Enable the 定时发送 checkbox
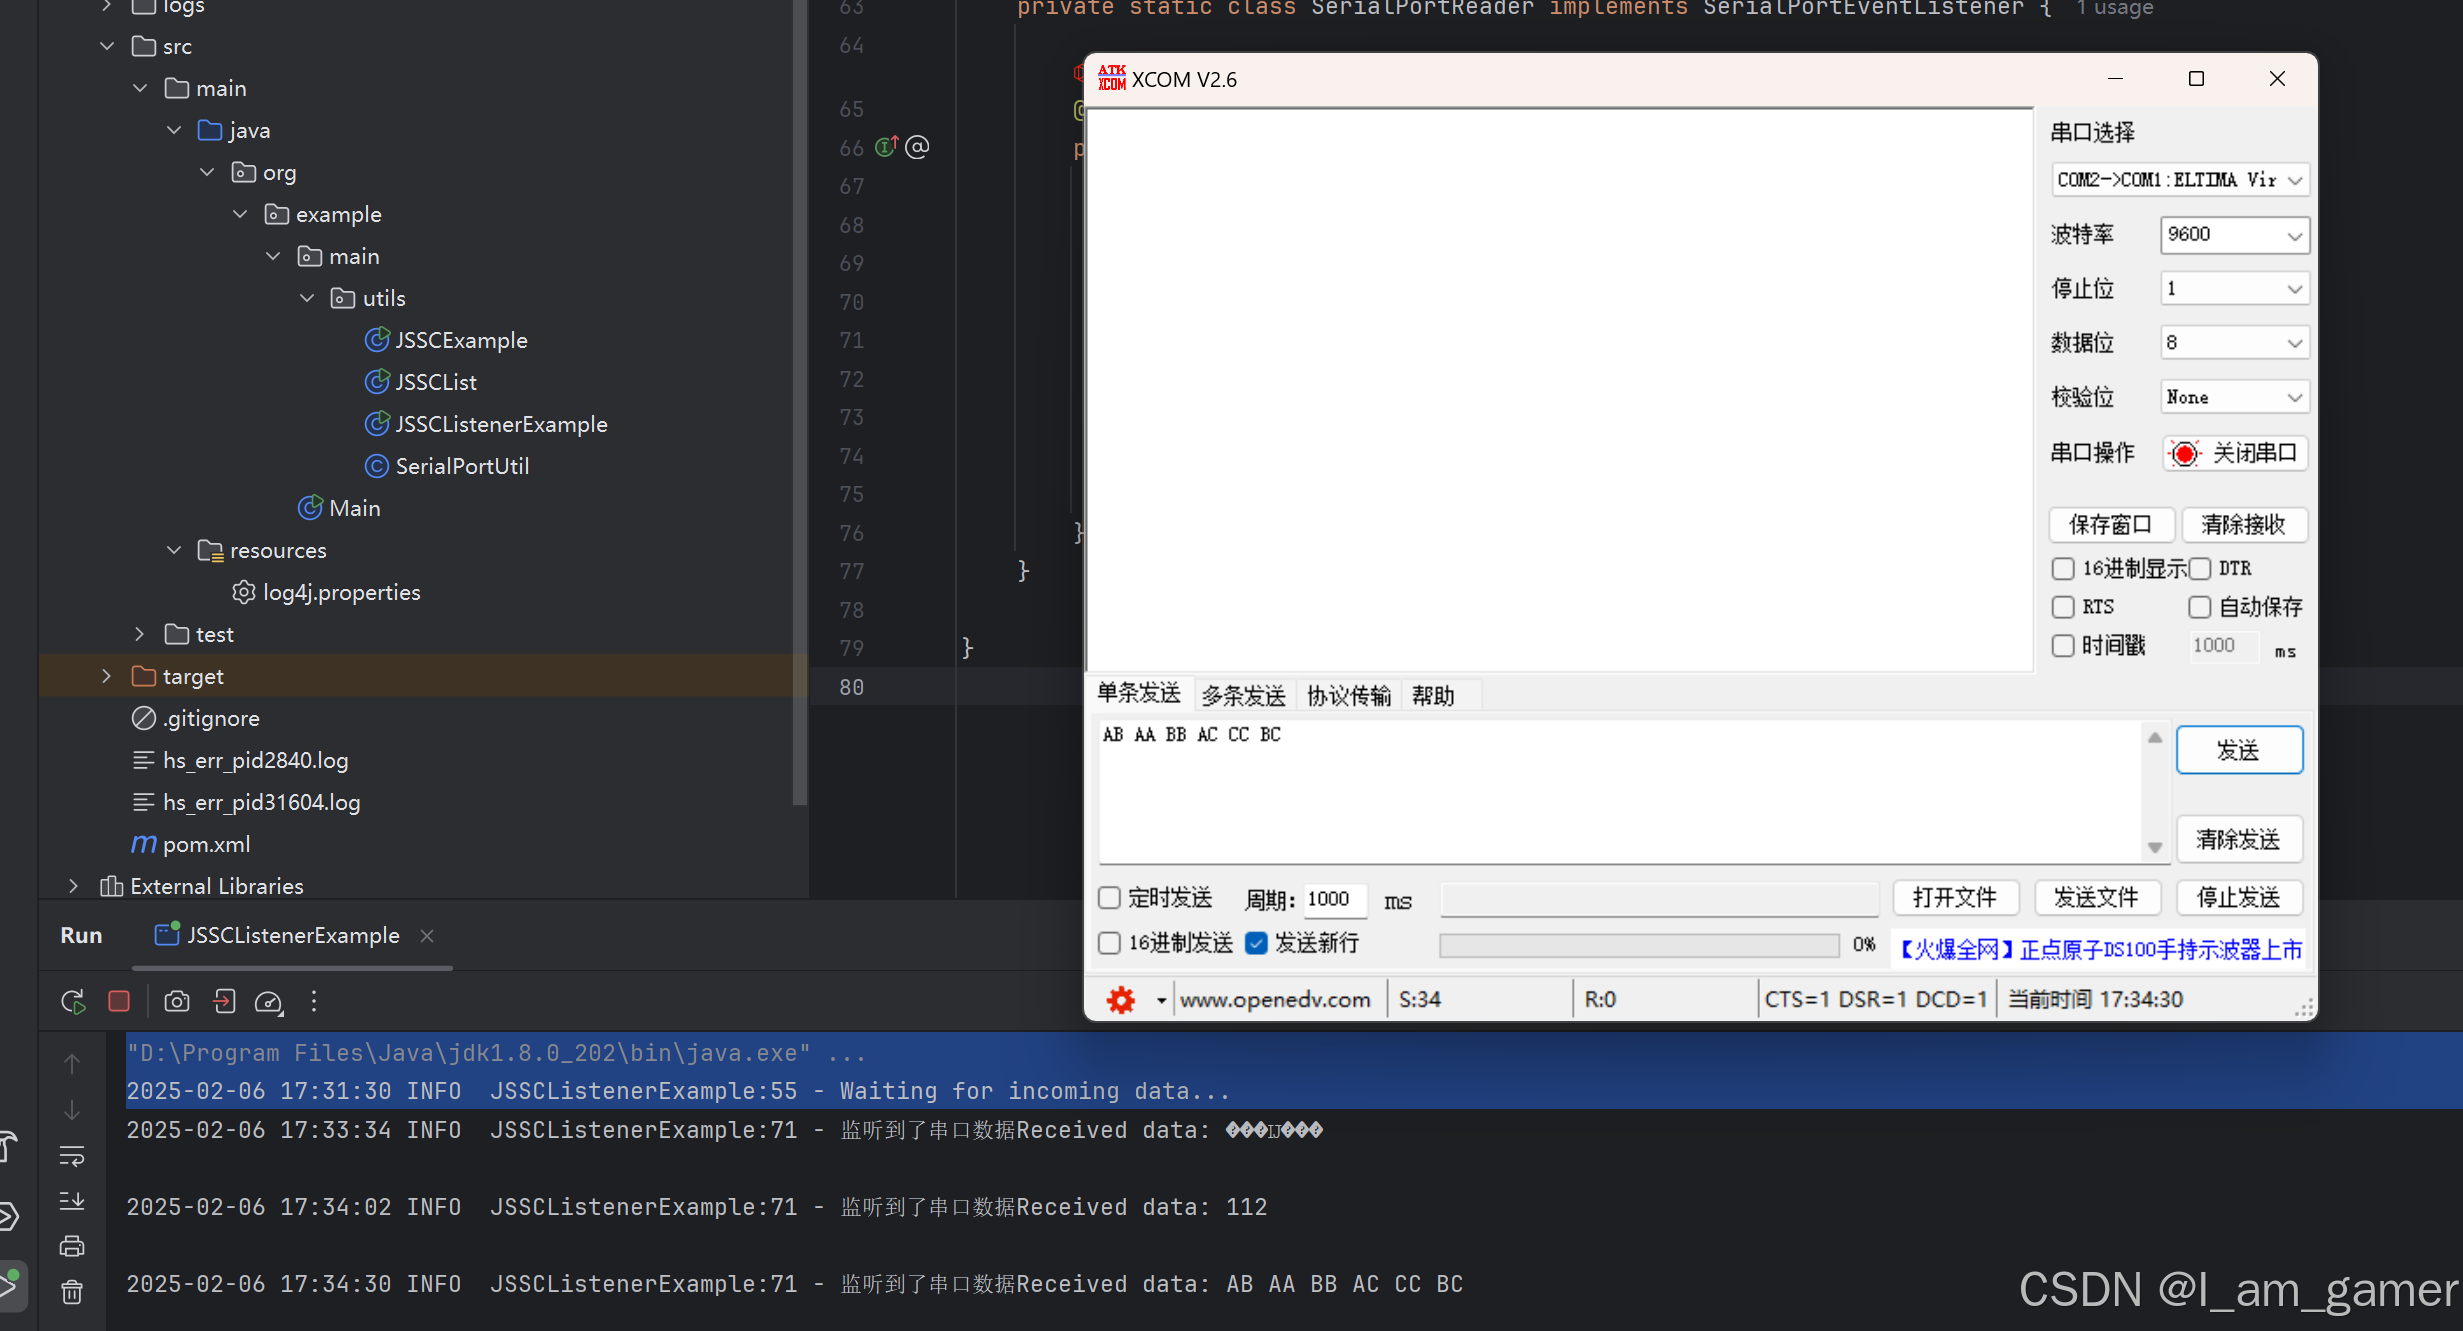Viewport: 2463px width, 1331px height. (x=1110, y=898)
